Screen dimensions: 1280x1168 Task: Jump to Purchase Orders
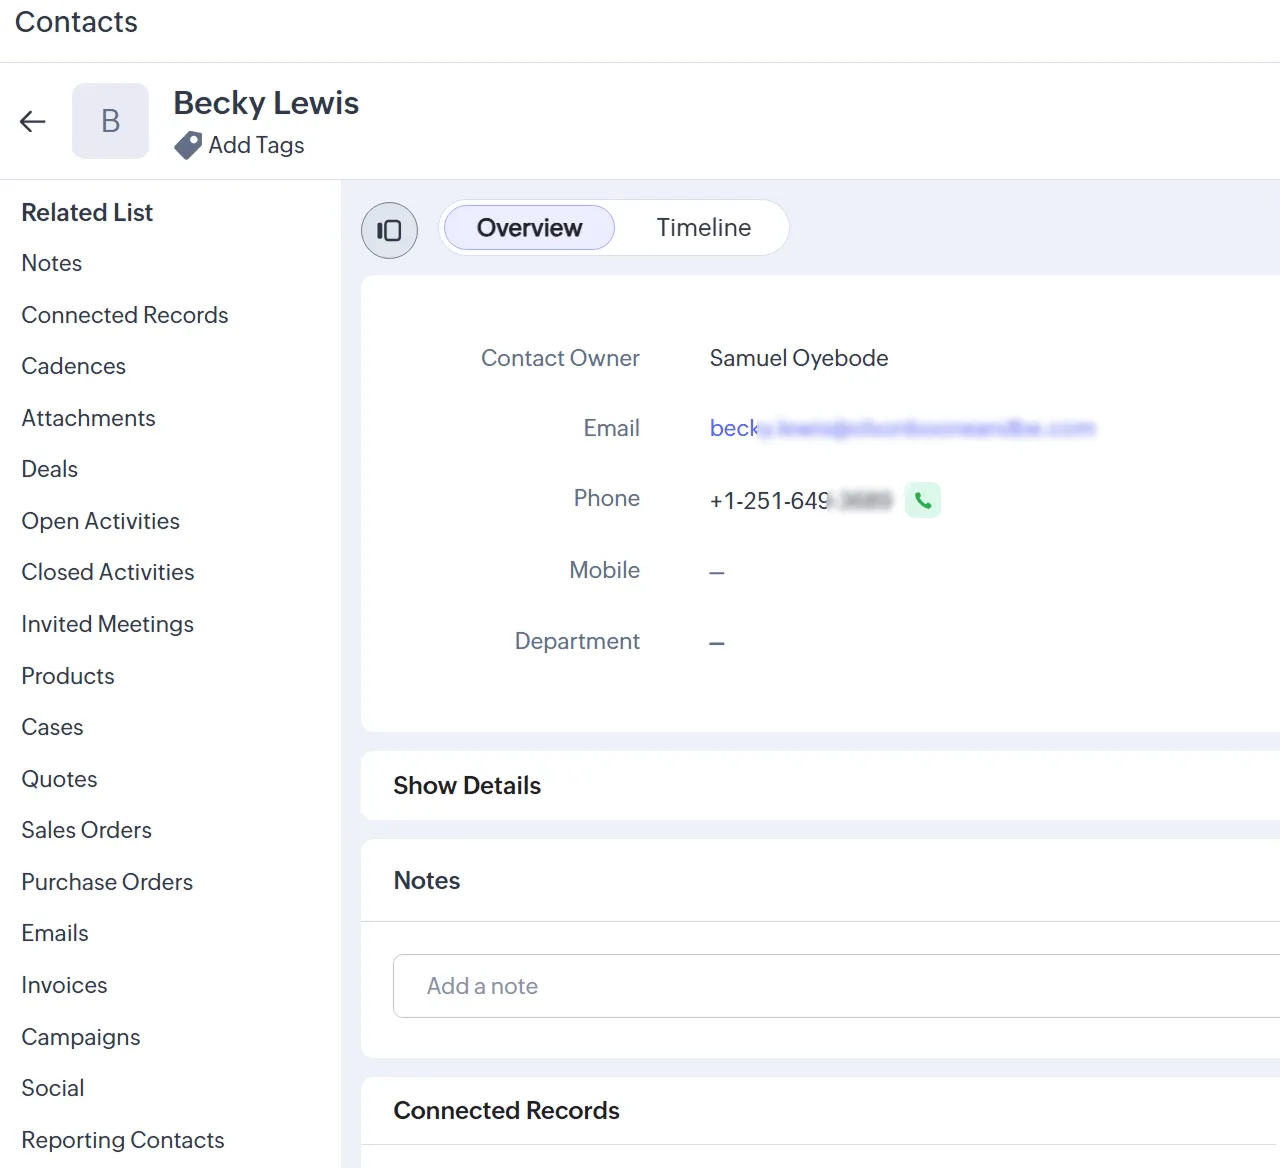tap(107, 882)
